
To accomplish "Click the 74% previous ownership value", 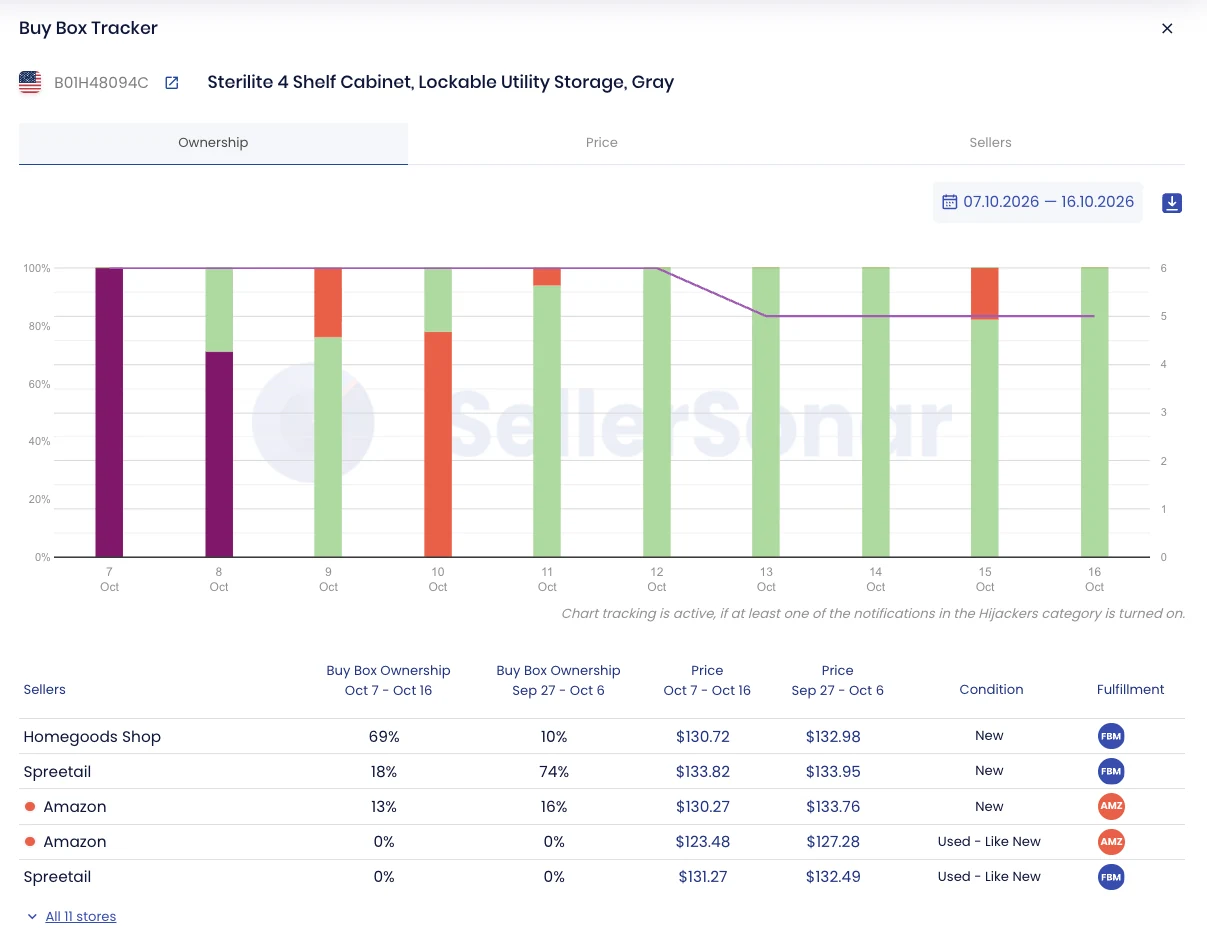I will (554, 772).
